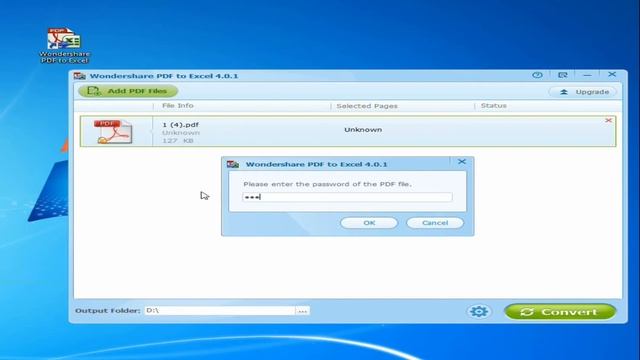Click Cancel in password dialog
Screen dimensions: 640x360
coord(435,223)
